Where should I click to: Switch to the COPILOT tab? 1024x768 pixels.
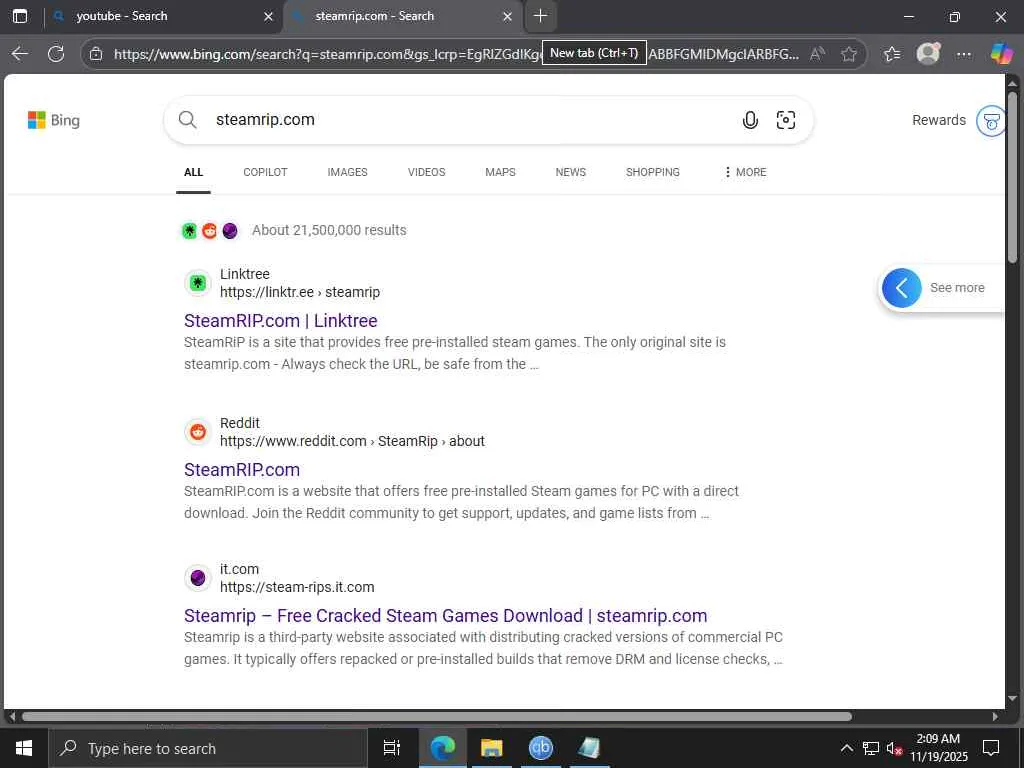click(265, 172)
